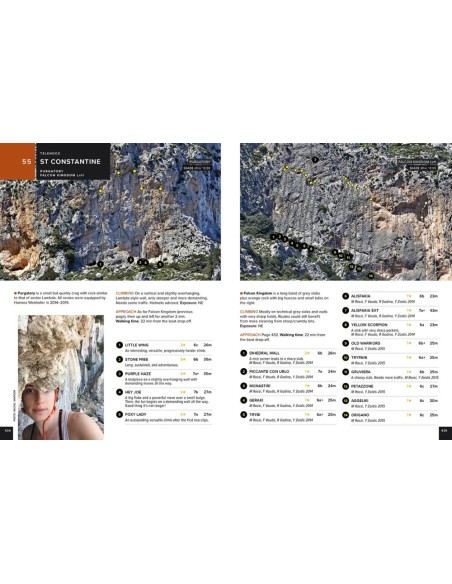The width and height of the screenshot is (452, 584).
Task: Click the number 4 circle beside GERAKI
Action: 244,400
